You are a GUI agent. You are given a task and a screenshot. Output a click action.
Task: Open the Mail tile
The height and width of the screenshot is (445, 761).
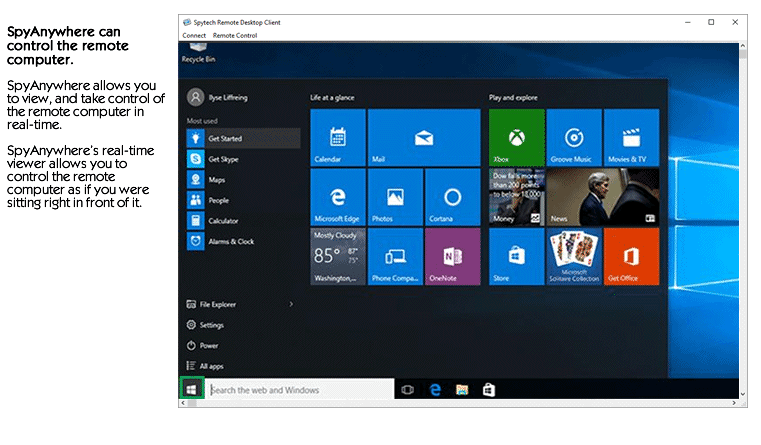424,137
